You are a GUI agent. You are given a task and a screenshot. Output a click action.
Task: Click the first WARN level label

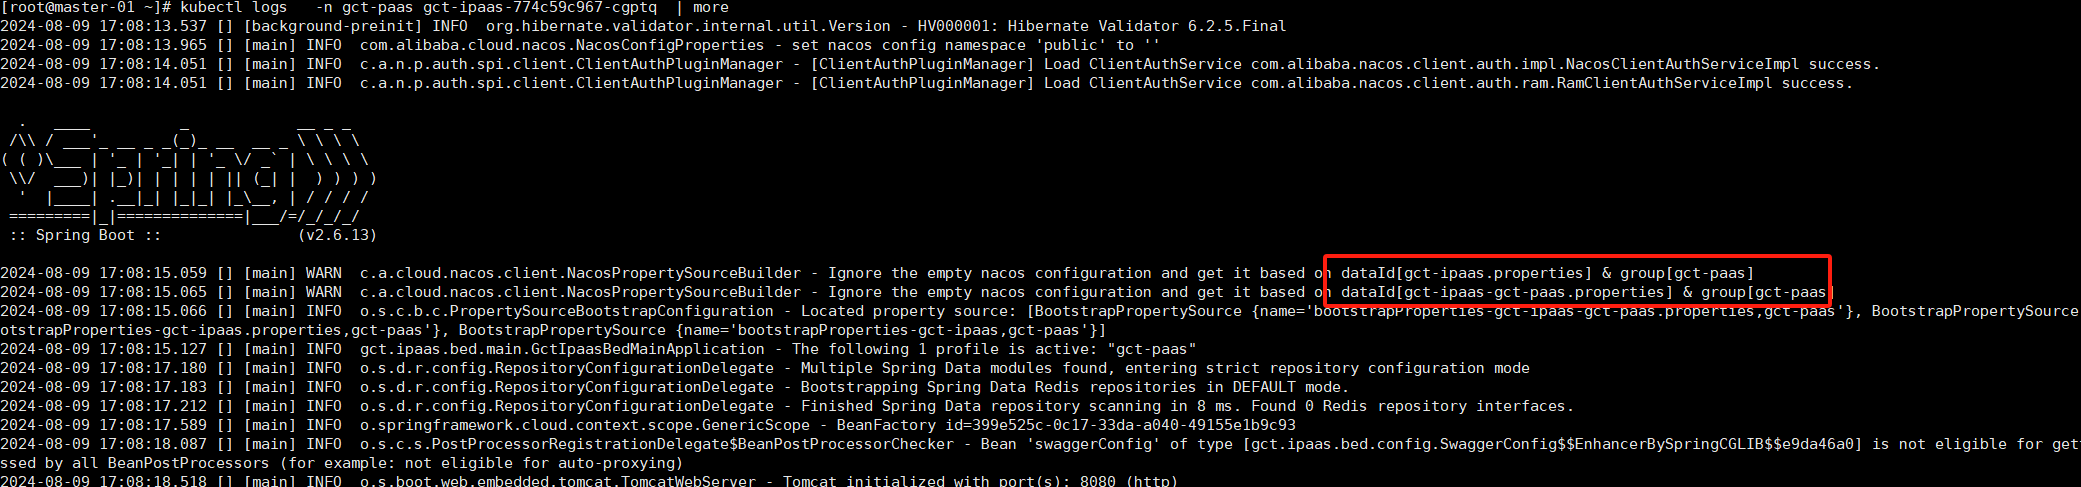tap(324, 273)
